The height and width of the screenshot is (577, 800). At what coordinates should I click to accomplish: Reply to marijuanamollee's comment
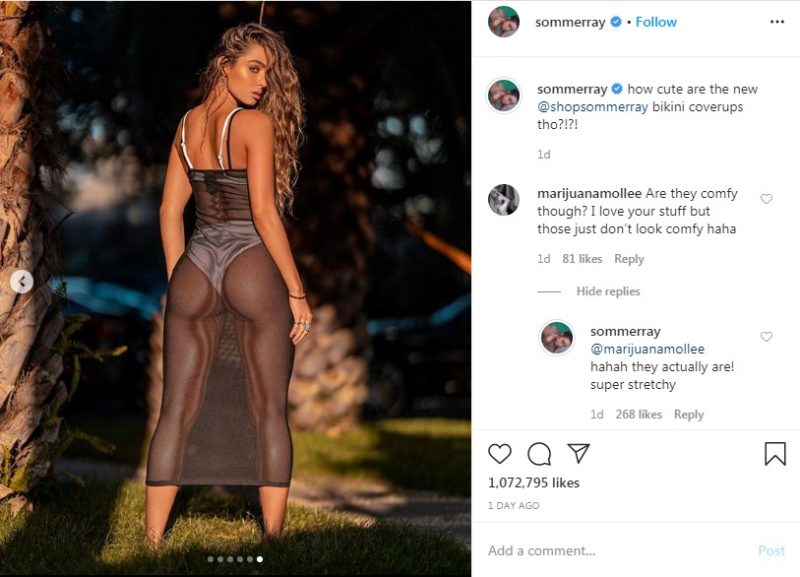point(629,259)
